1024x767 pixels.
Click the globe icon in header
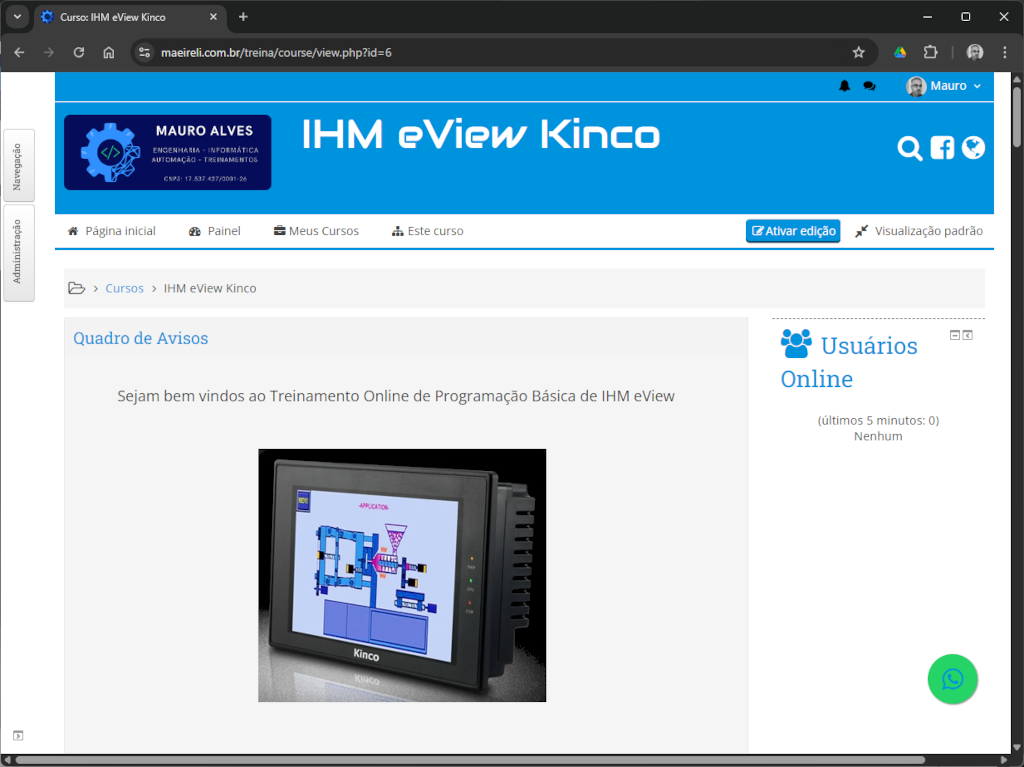[x=973, y=148]
